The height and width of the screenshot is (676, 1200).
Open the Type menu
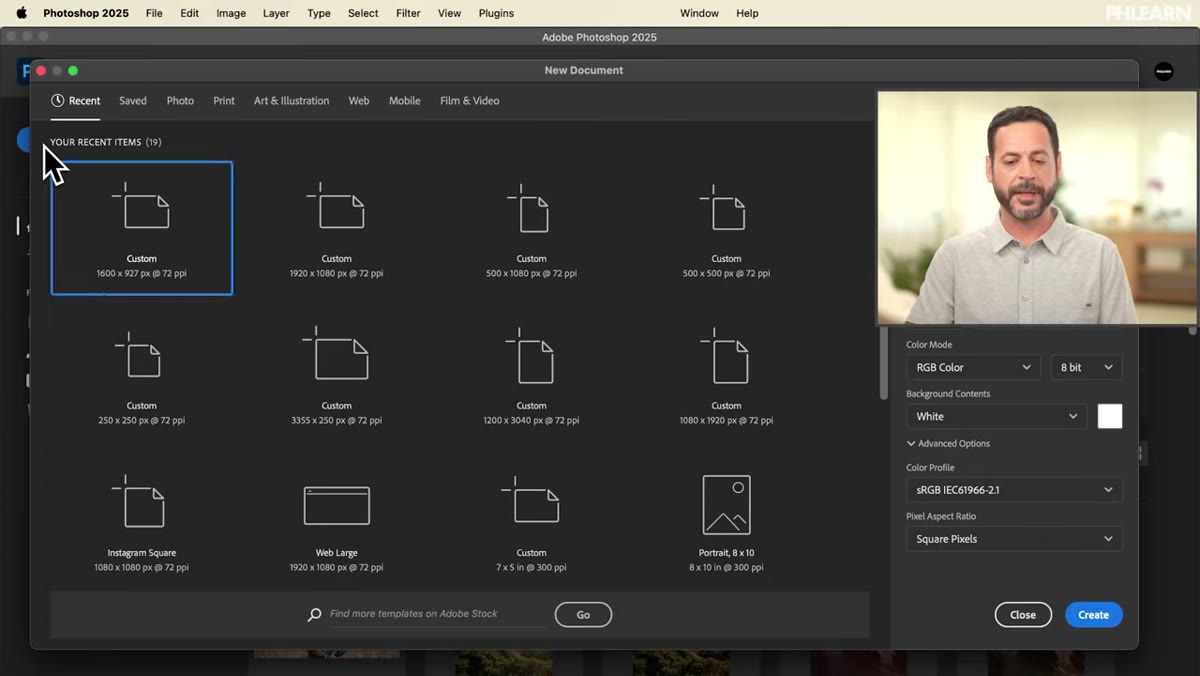[319, 13]
